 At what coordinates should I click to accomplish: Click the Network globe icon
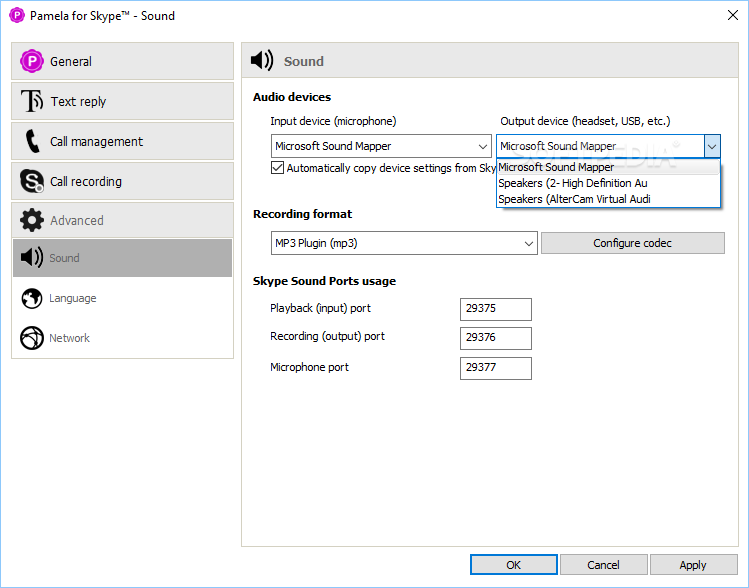point(32,338)
